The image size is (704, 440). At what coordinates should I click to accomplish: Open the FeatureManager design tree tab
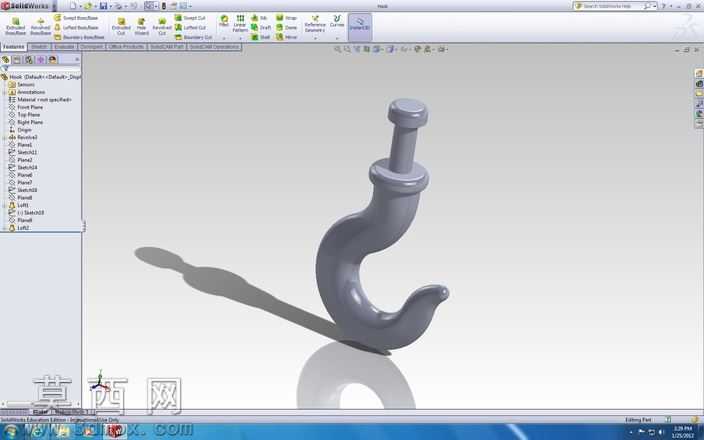(6, 60)
